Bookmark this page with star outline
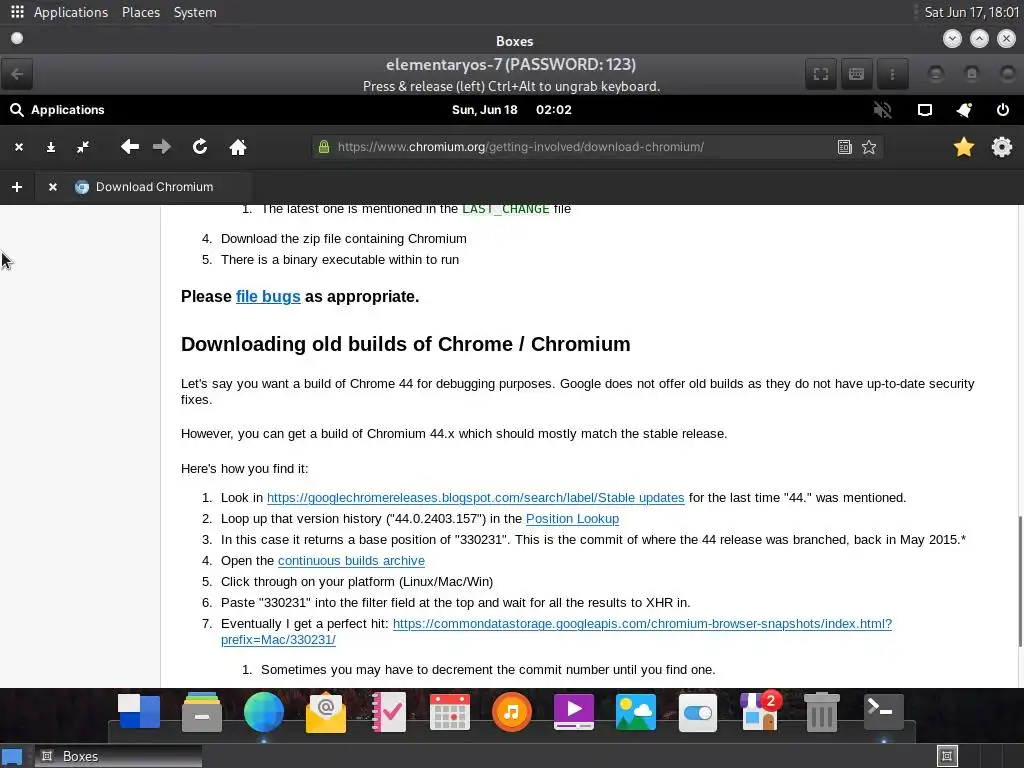 [869, 147]
